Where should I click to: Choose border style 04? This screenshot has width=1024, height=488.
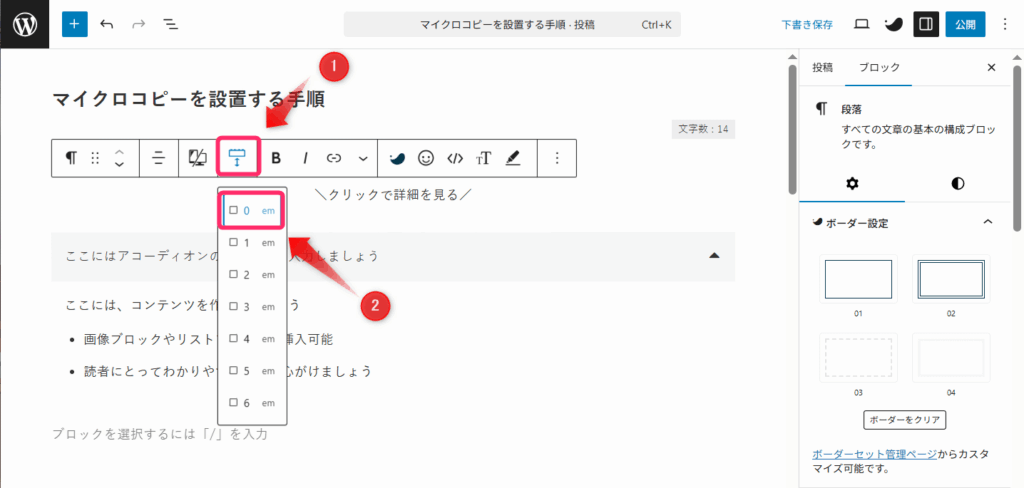tap(951, 357)
